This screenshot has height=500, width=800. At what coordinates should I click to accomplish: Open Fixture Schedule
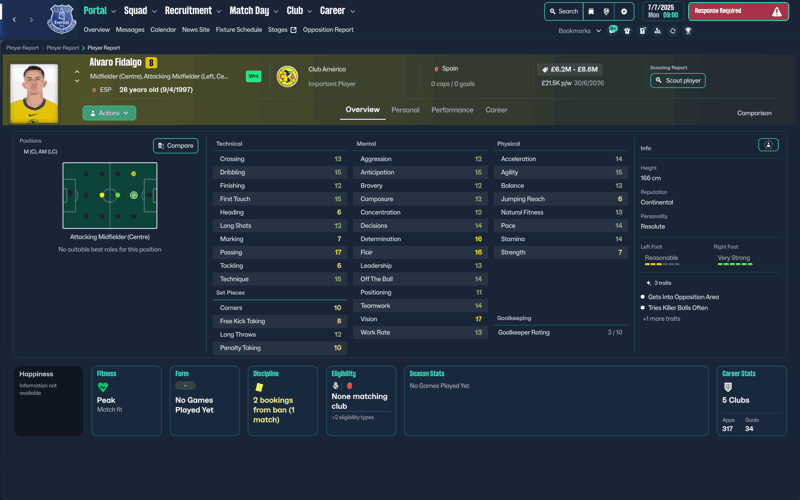pyautogui.click(x=239, y=30)
